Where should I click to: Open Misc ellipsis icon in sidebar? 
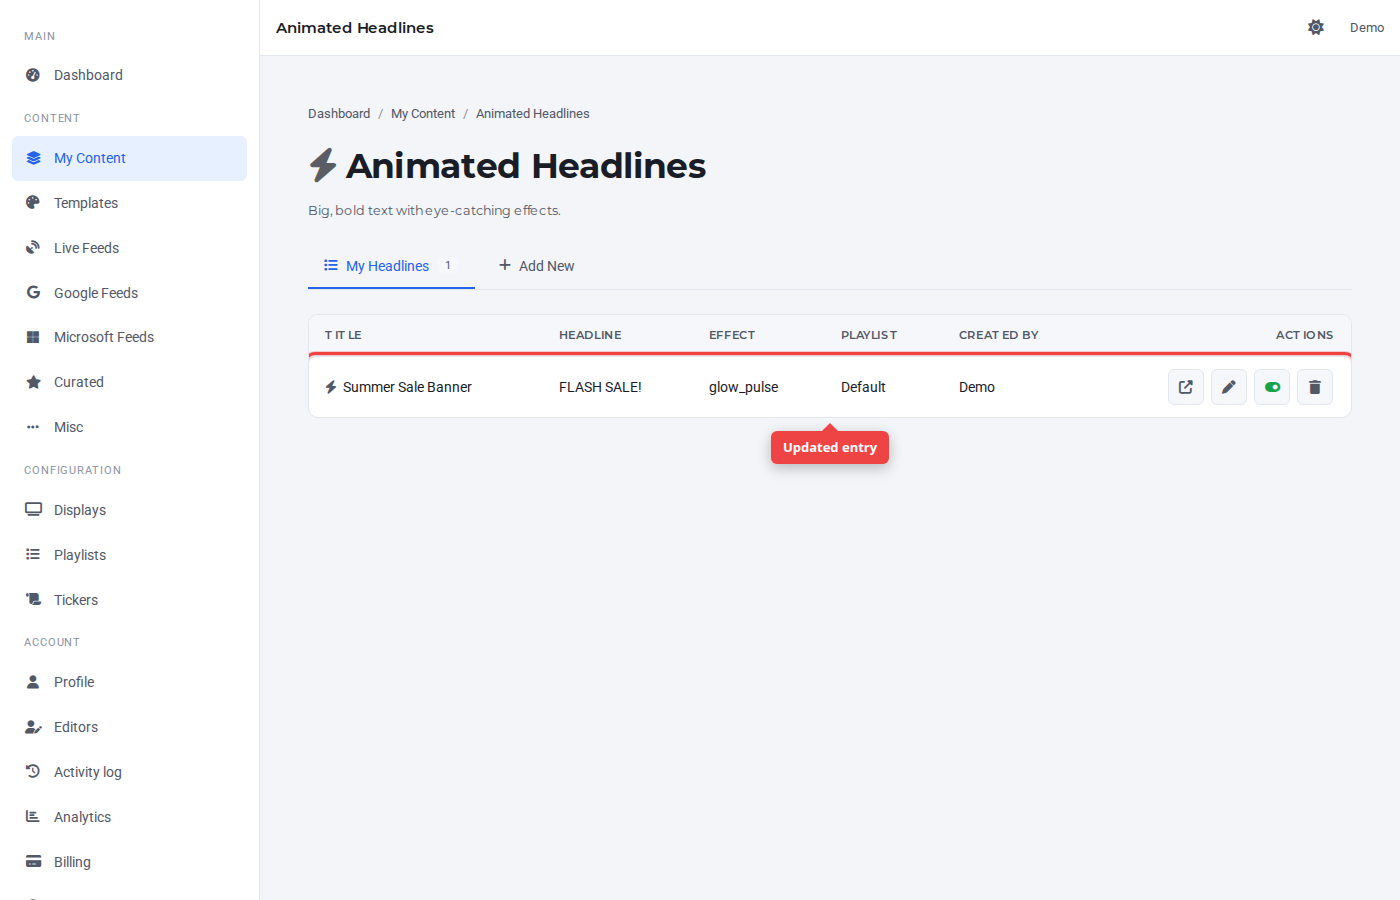(x=33, y=427)
